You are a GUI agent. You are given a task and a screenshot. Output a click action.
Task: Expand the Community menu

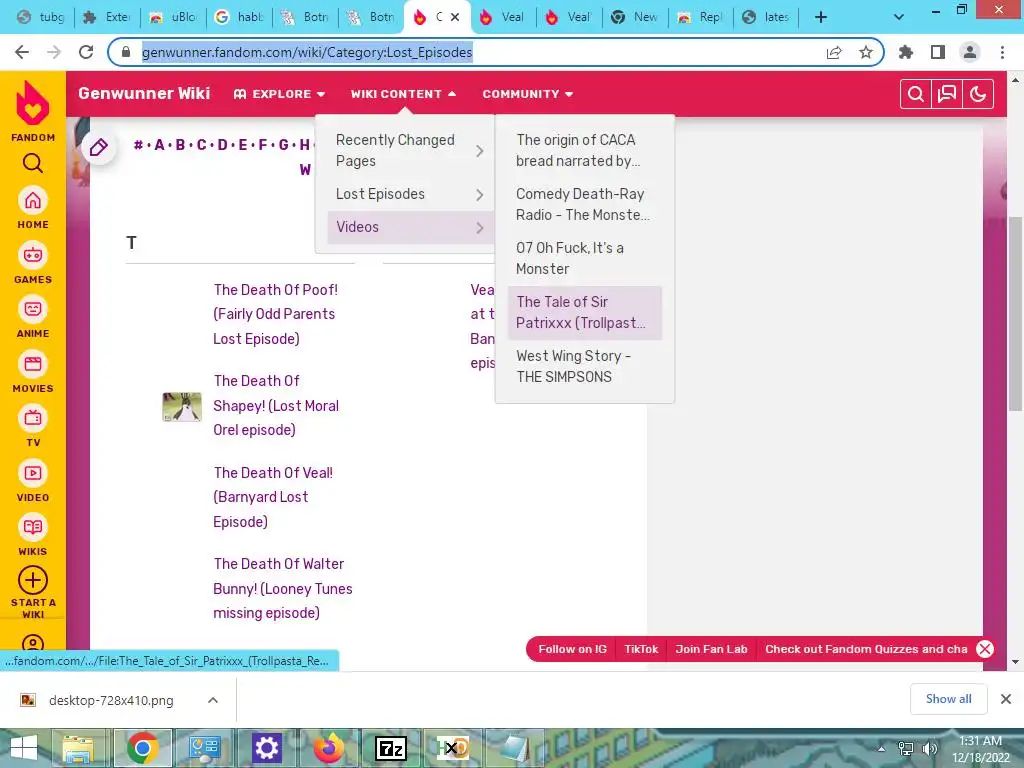(528, 94)
